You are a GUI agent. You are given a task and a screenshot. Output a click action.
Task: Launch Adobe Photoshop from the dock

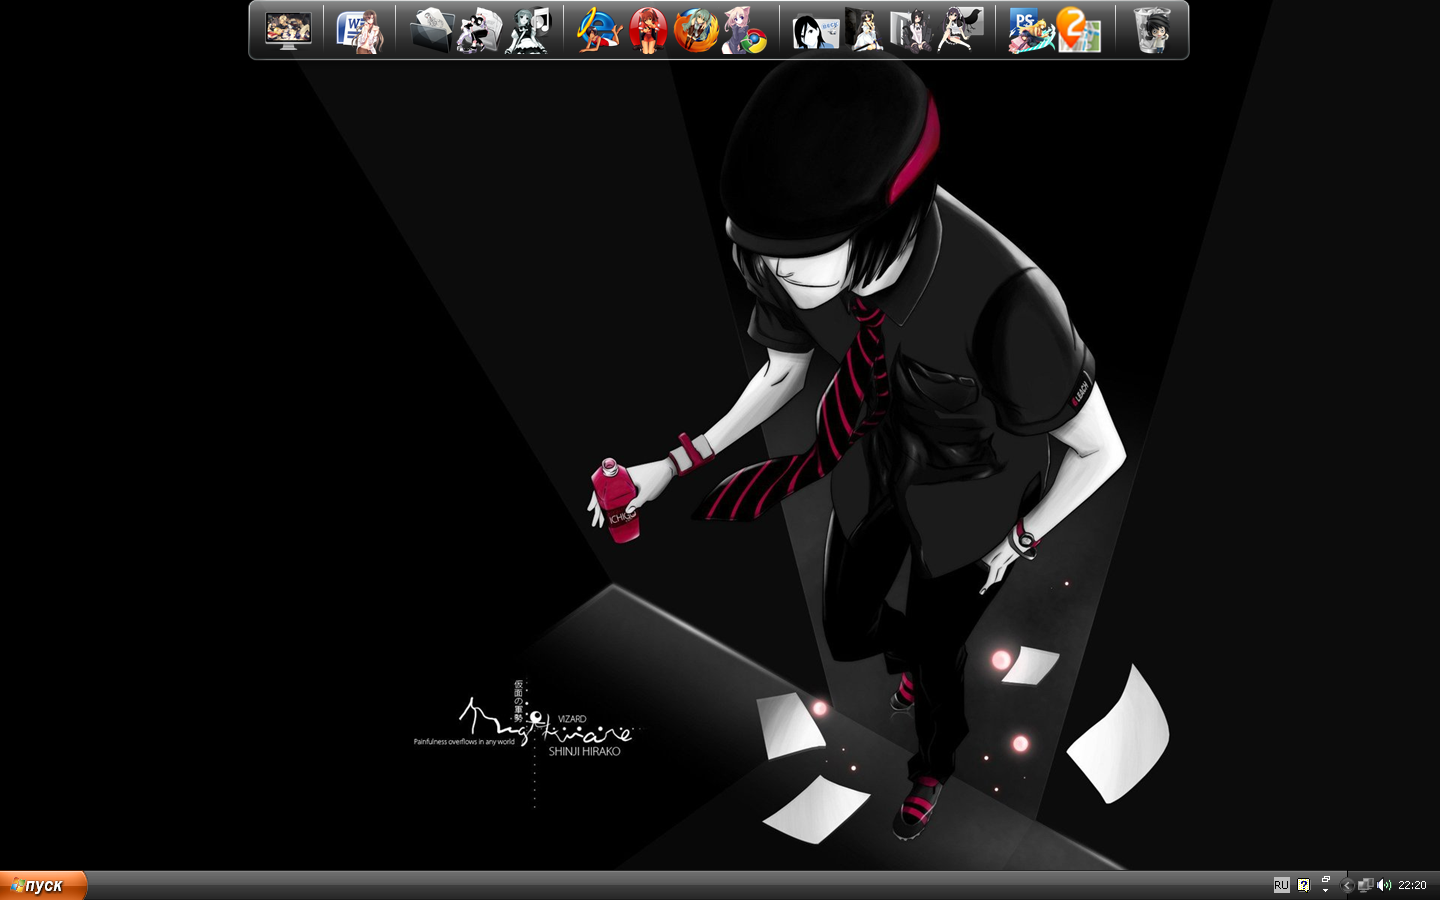click(x=1030, y=30)
